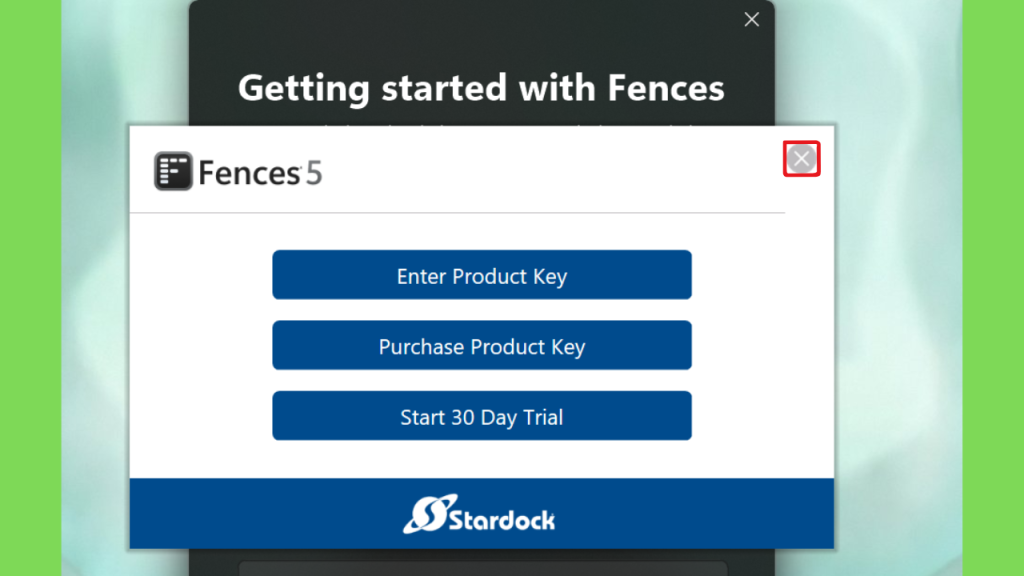This screenshot has height=576, width=1024.
Task: Click the Stardock swirl emblem icon
Action: point(429,514)
